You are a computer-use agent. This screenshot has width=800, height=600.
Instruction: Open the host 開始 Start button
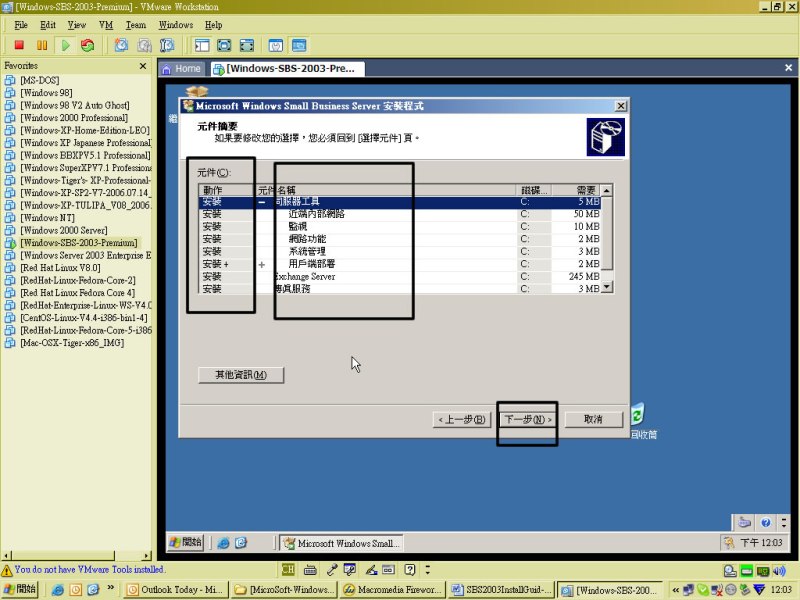coord(19,589)
